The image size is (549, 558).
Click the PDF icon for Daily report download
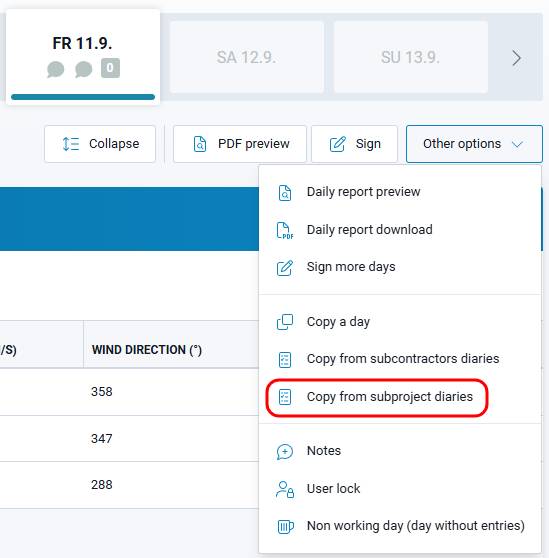tap(285, 231)
